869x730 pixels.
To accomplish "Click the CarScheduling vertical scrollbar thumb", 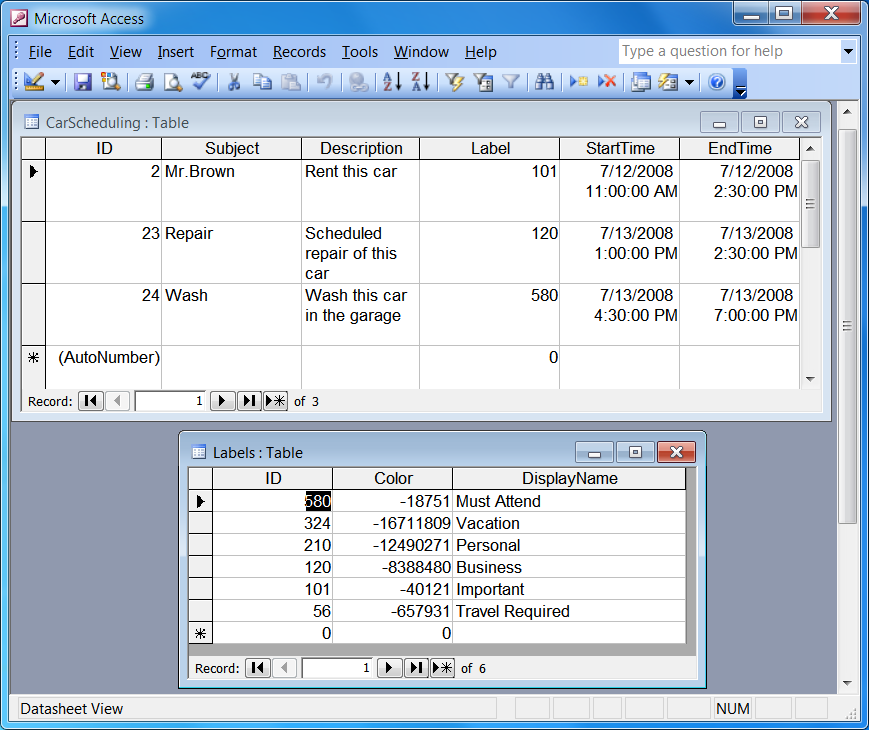I will click(x=810, y=204).
